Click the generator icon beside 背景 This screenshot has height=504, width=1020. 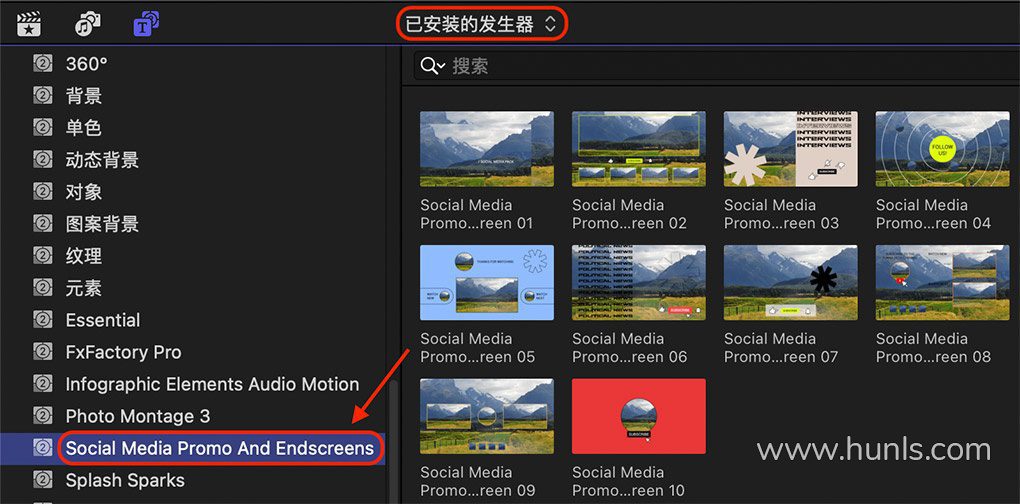pos(43,96)
